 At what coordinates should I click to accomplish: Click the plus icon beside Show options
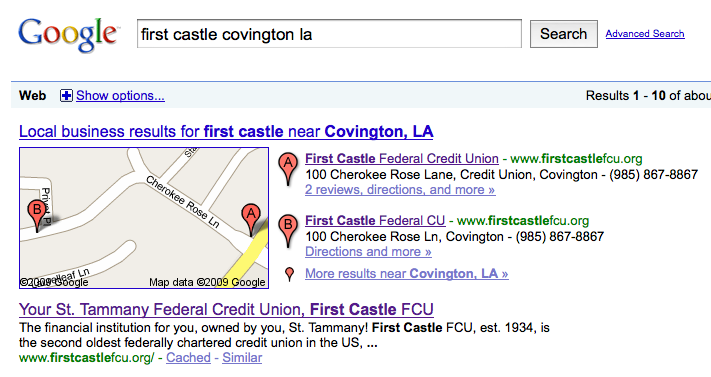[x=66, y=96]
